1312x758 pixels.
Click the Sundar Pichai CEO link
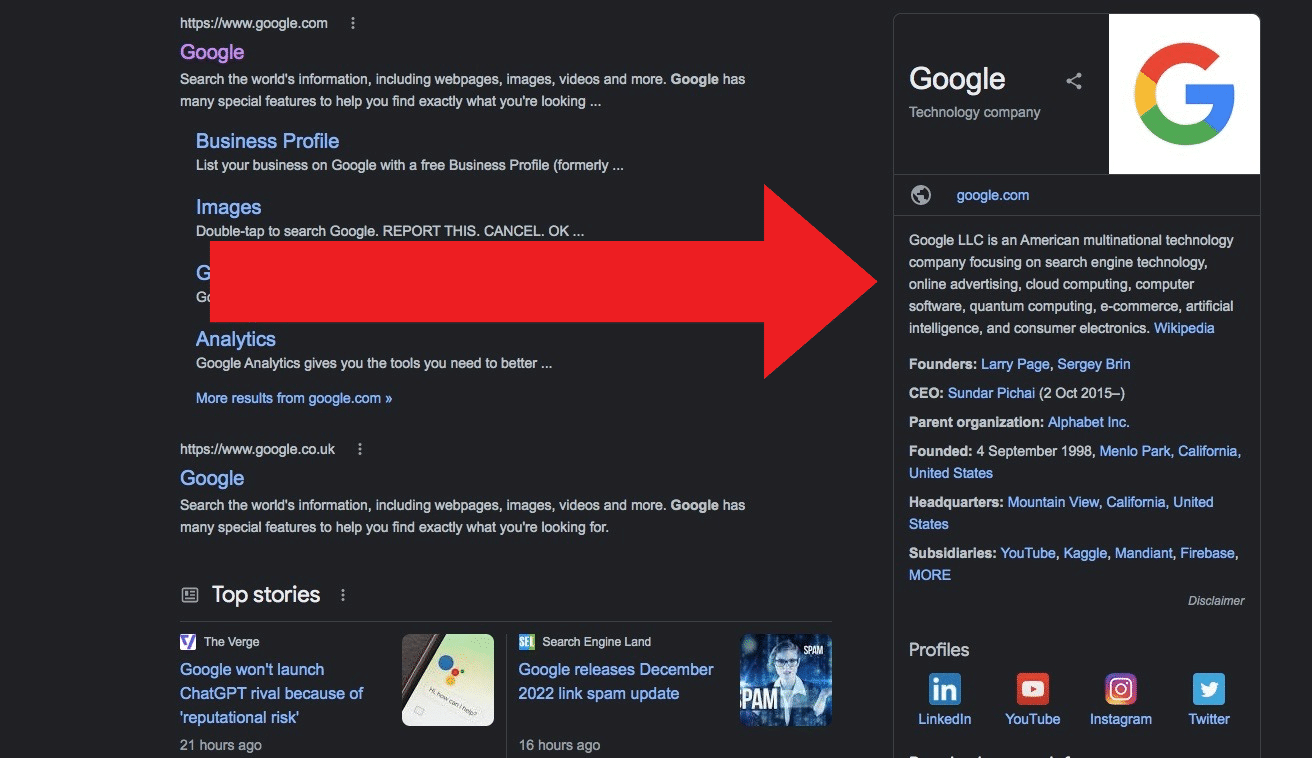pos(991,393)
